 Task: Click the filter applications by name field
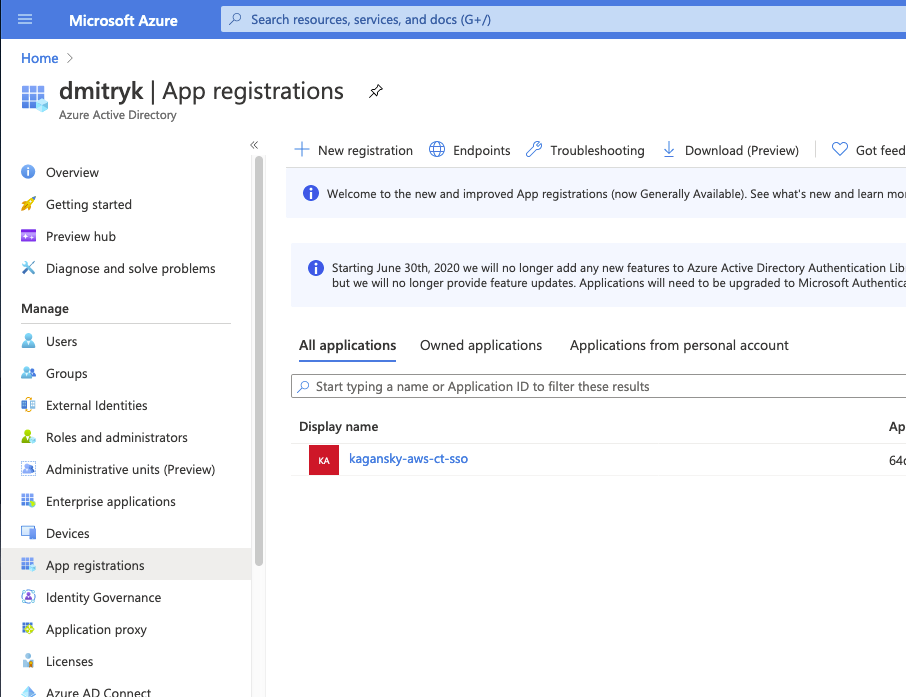[x=599, y=386]
